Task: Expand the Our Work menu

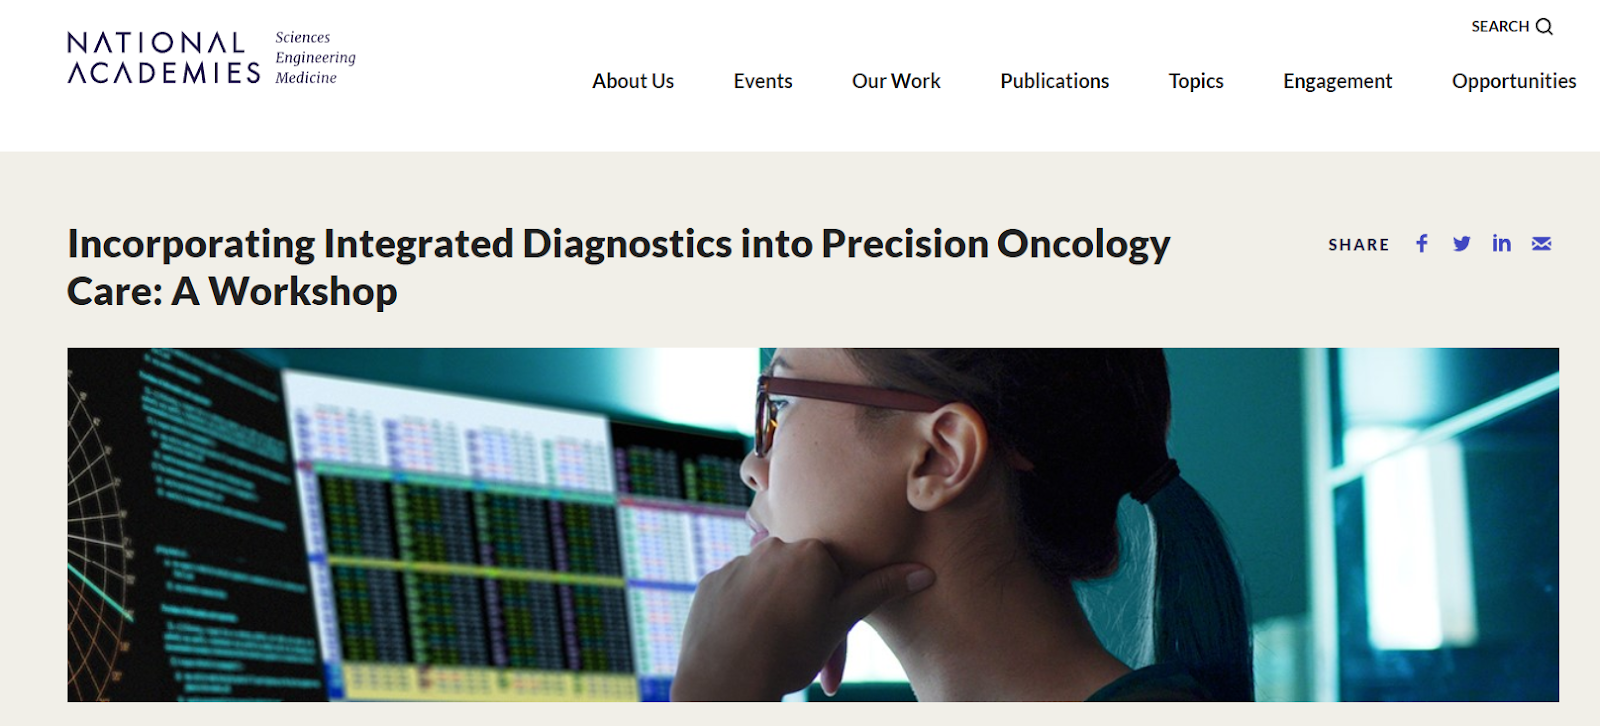Action: [x=896, y=81]
